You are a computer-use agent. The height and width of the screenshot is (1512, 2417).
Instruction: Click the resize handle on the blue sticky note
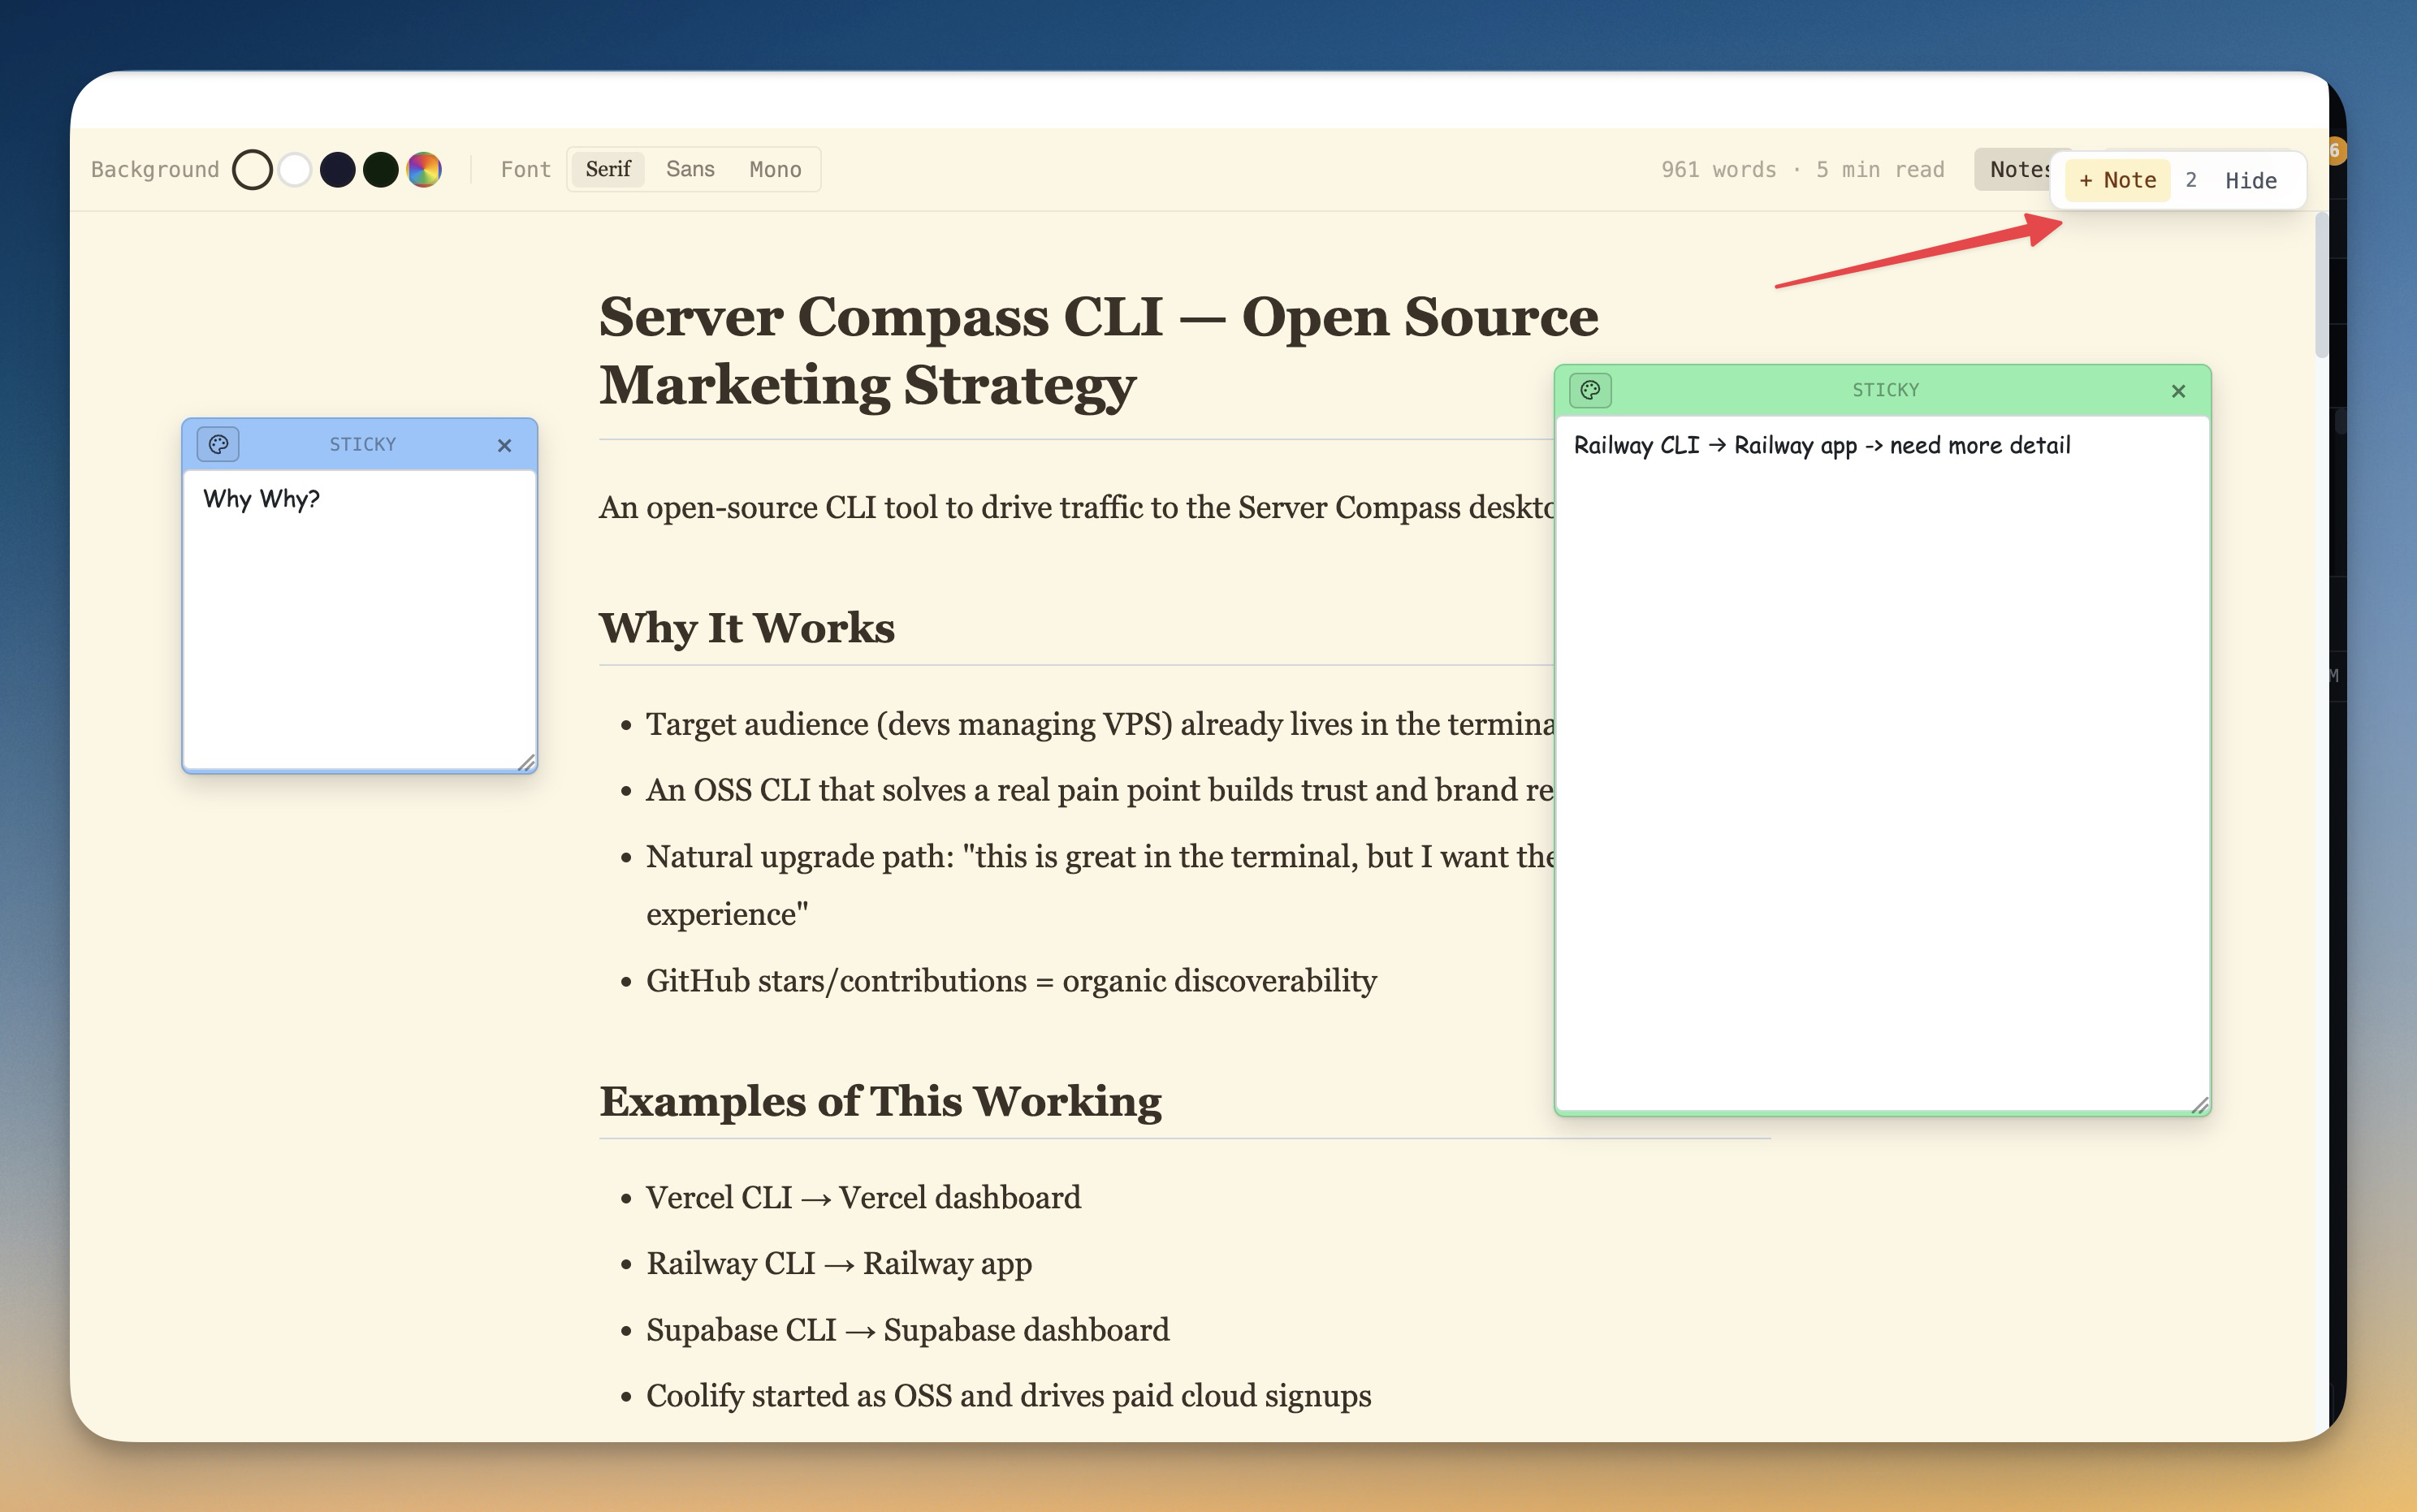529,763
